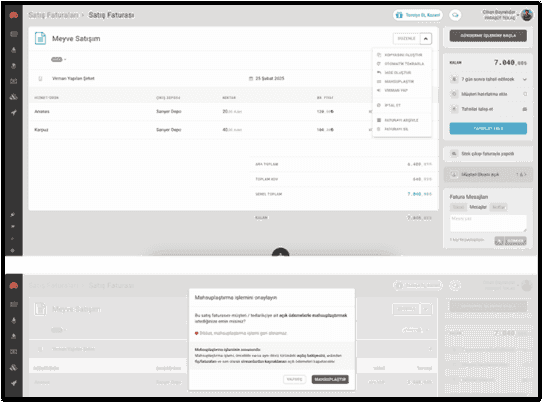The width and height of the screenshot is (542, 402).
Task: Click the paper plane icon in upper sidebar
Action: click(x=13, y=113)
